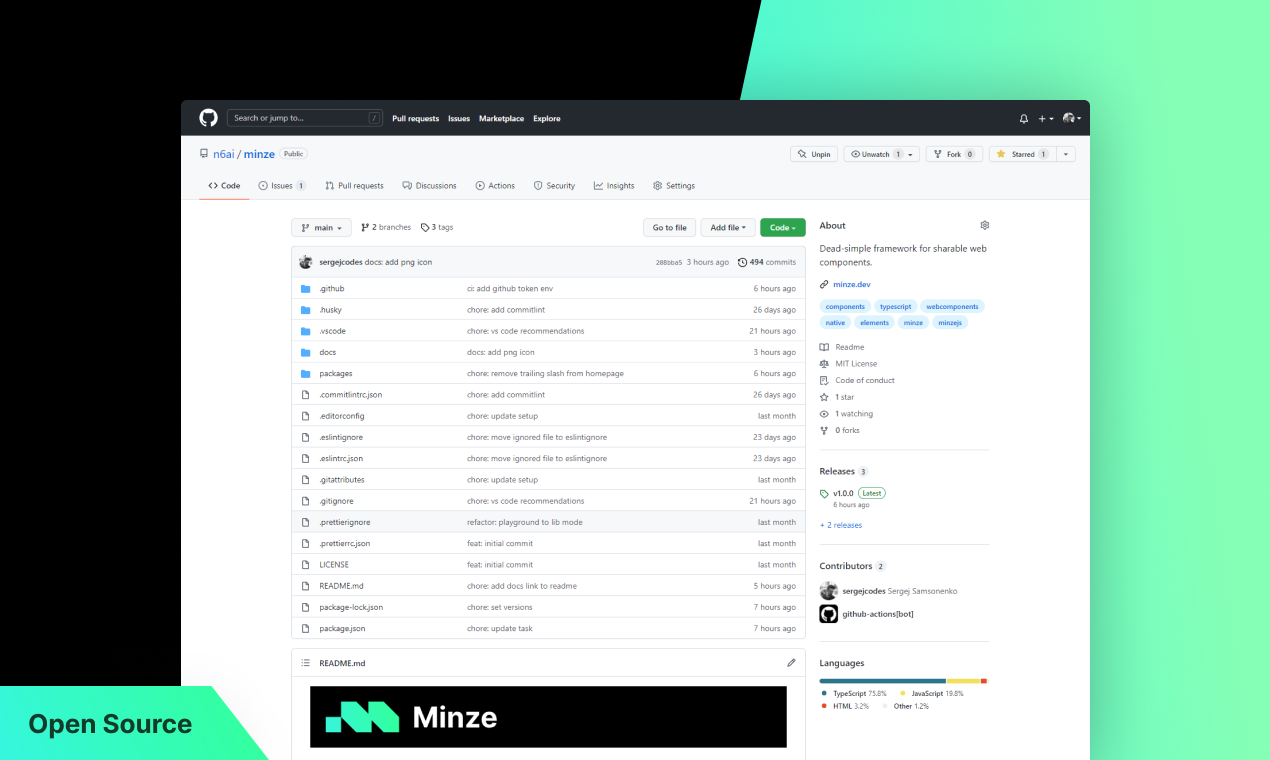Open the Security tab
This screenshot has height=760, width=1270.
click(554, 186)
